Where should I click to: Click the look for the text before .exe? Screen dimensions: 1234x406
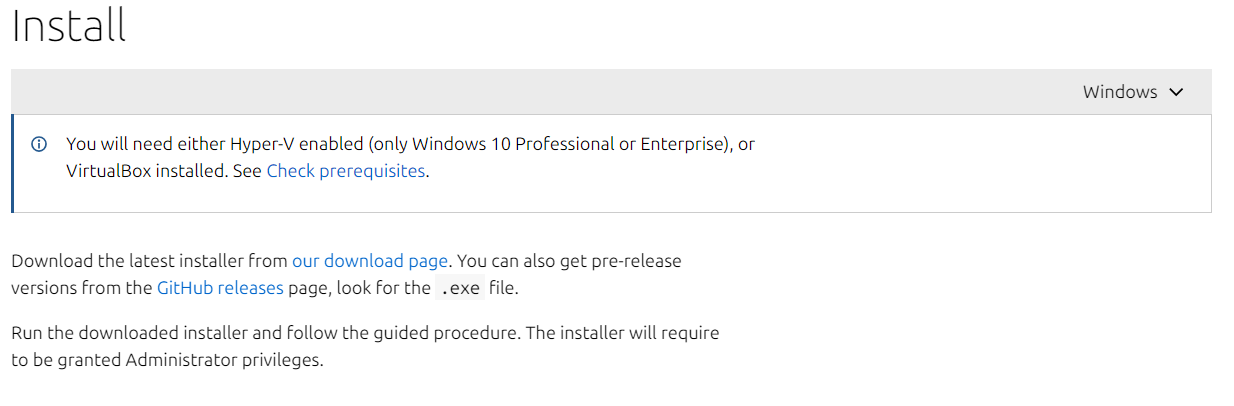[x=381, y=288]
